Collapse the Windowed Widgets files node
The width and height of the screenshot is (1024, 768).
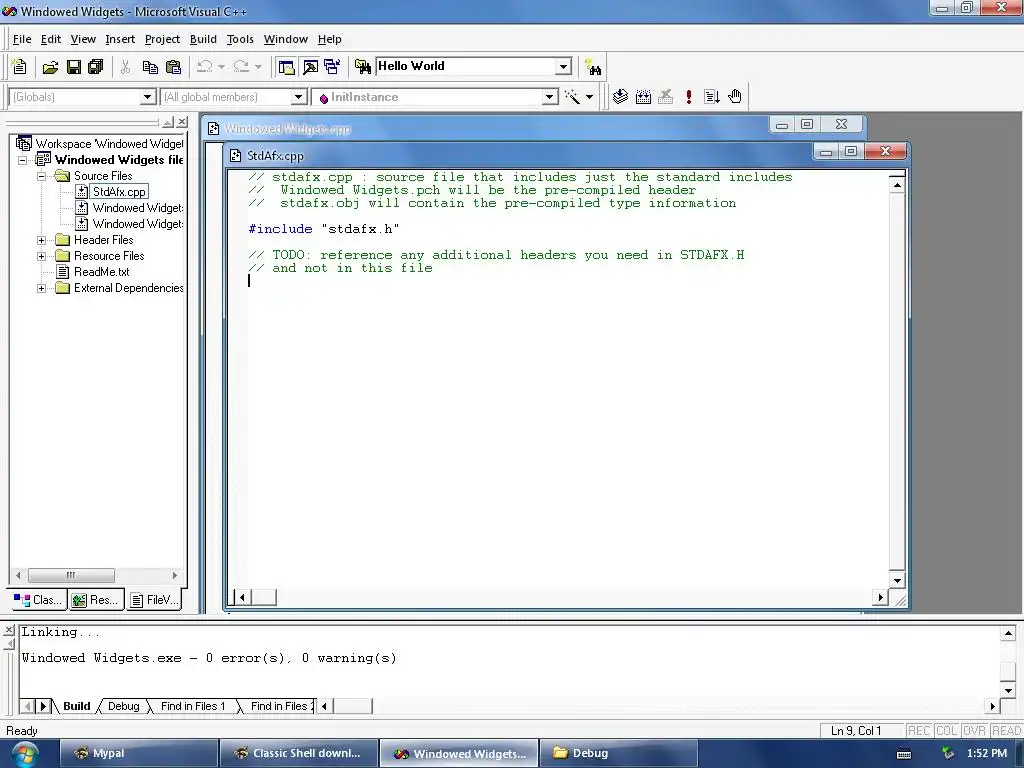pyautogui.click(x=22, y=160)
